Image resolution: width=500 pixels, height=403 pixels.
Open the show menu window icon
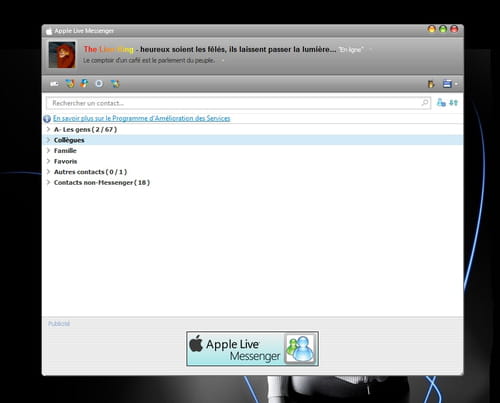click(x=447, y=84)
